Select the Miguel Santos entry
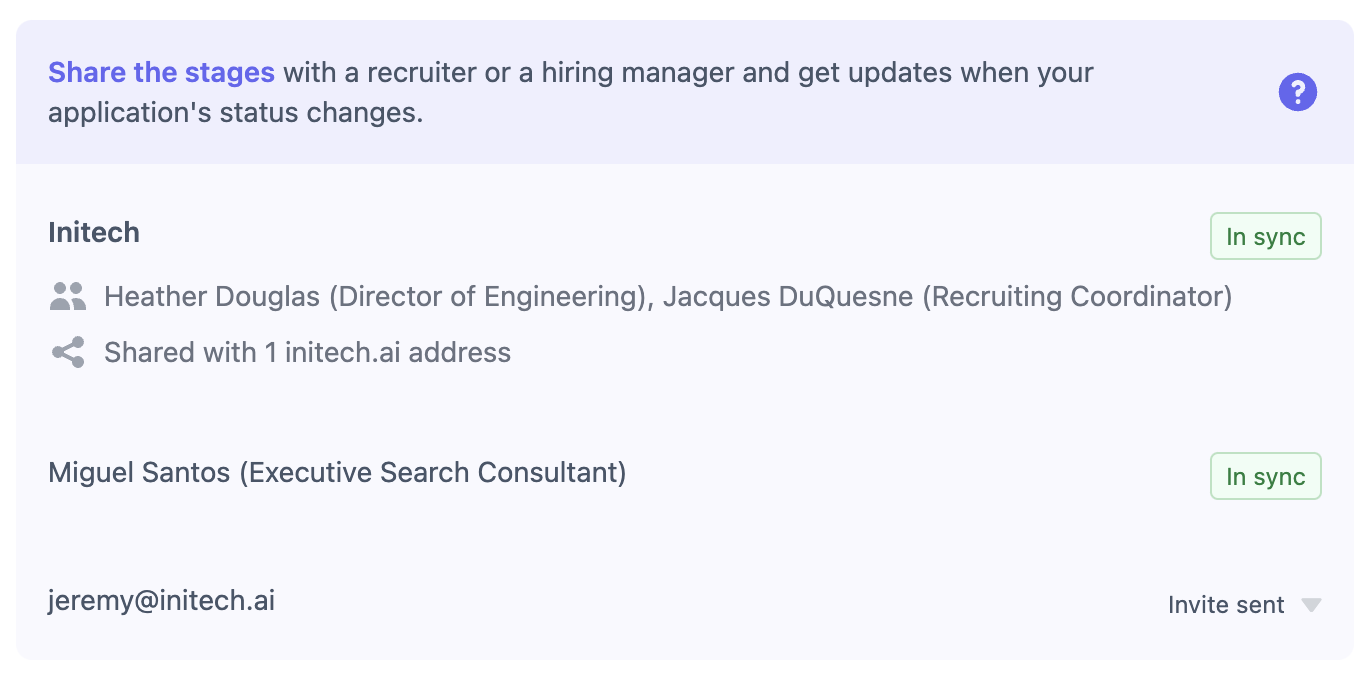The width and height of the screenshot is (1372, 680). tap(140, 472)
